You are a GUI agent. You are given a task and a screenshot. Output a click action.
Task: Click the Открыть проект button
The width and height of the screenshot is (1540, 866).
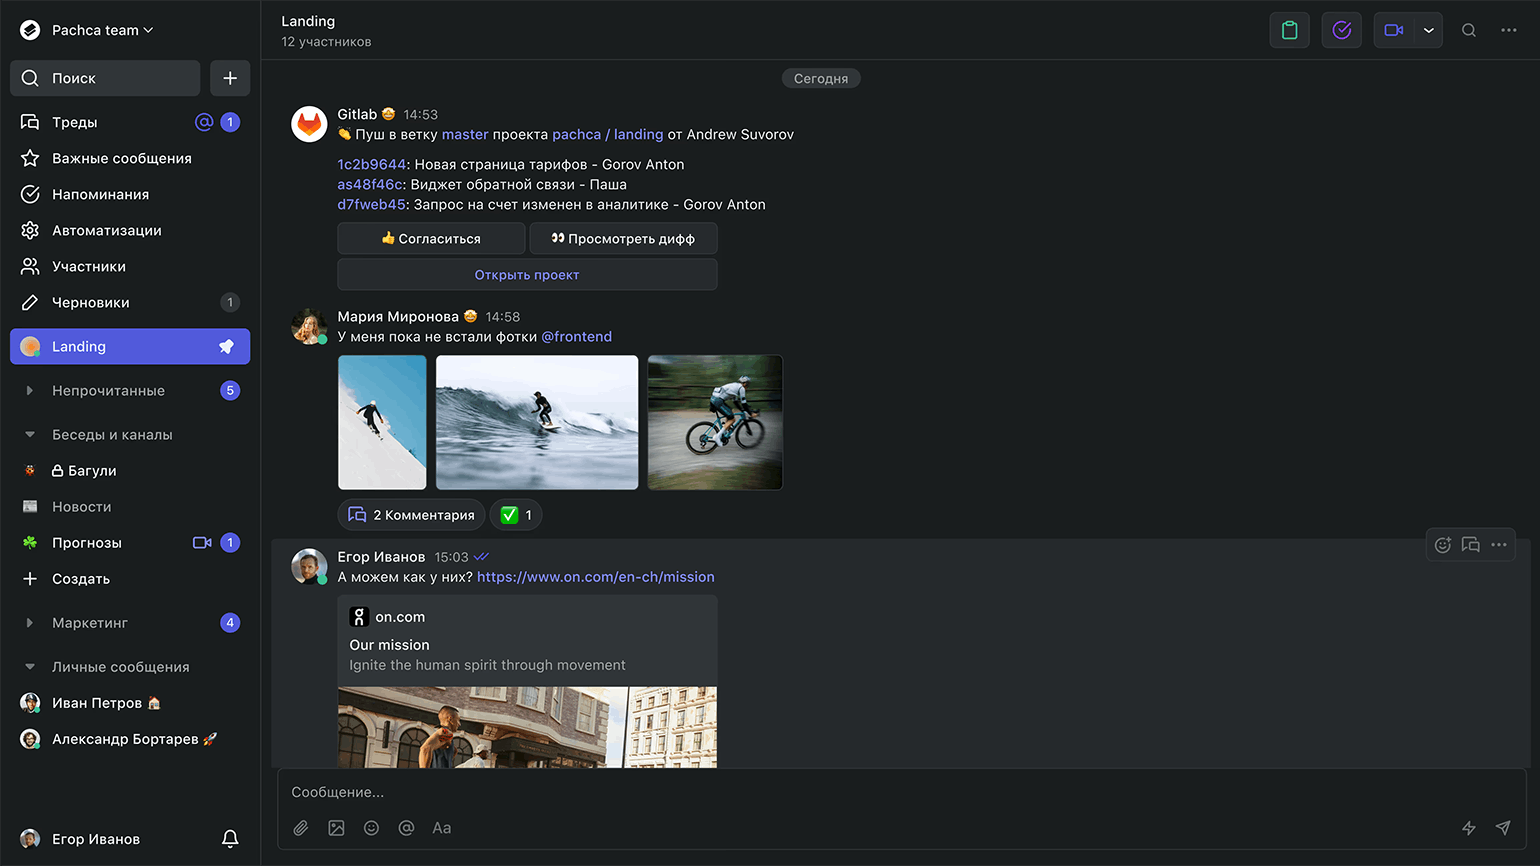pyautogui.click(x=527, y=275)
